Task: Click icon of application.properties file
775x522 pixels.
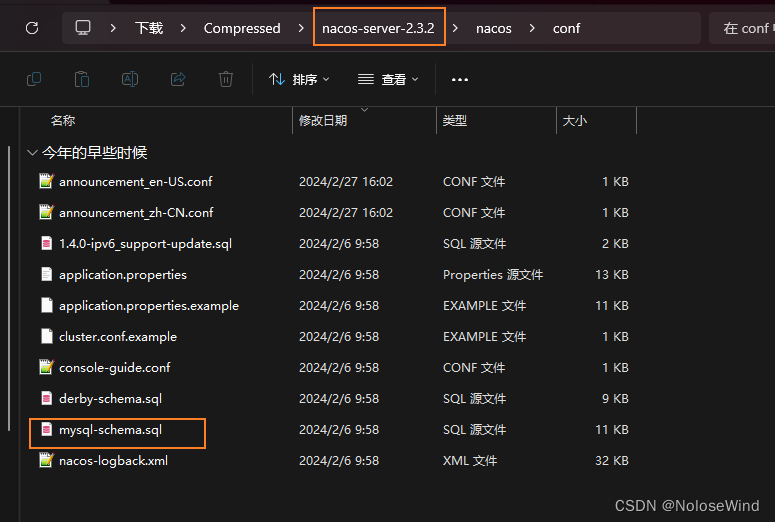Action: [x=46, y=274]
